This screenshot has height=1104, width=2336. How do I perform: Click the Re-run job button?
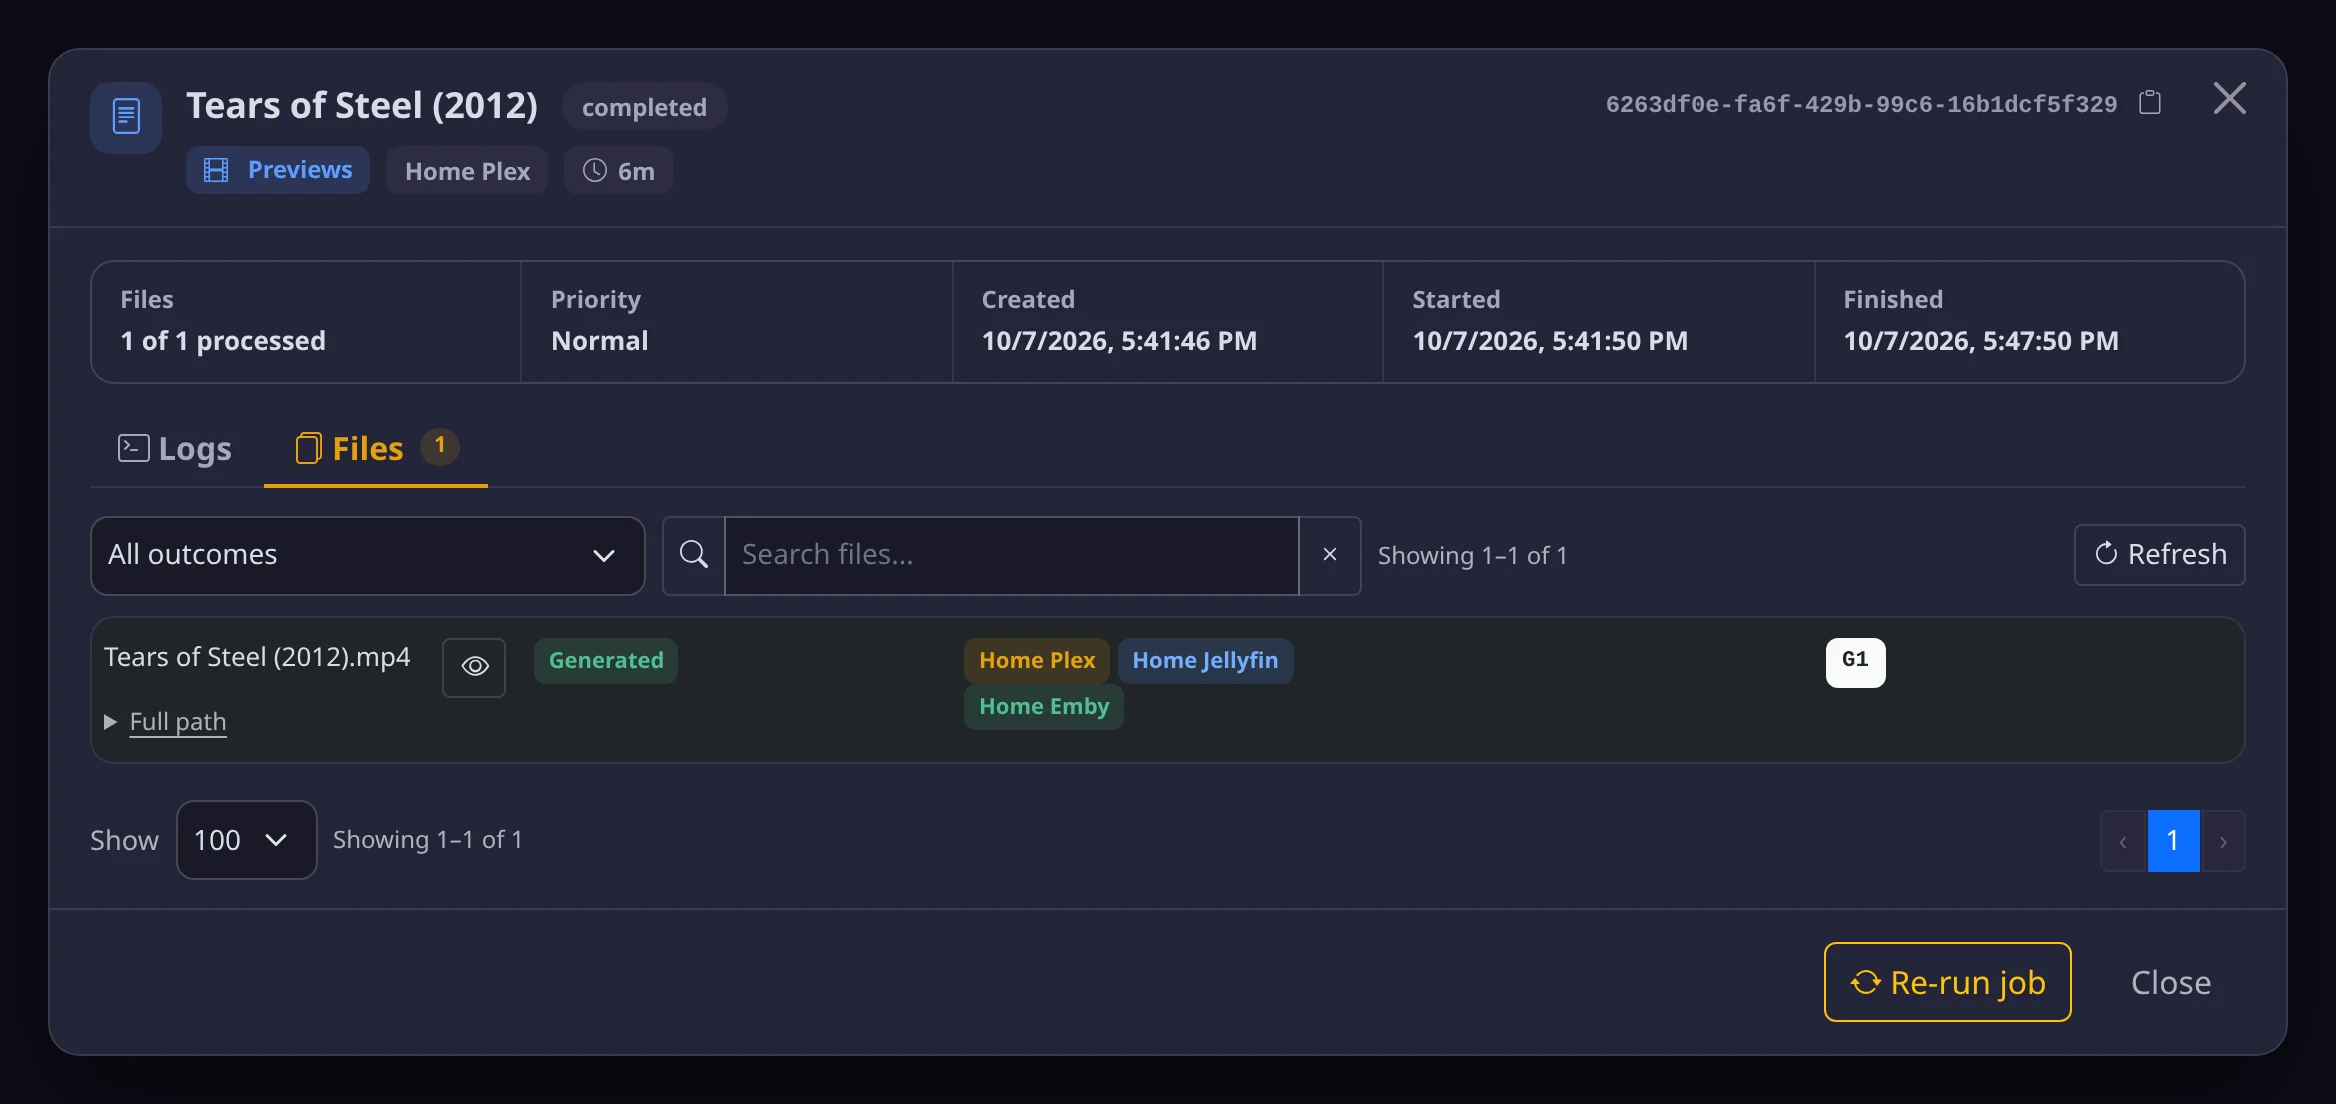1947,982
